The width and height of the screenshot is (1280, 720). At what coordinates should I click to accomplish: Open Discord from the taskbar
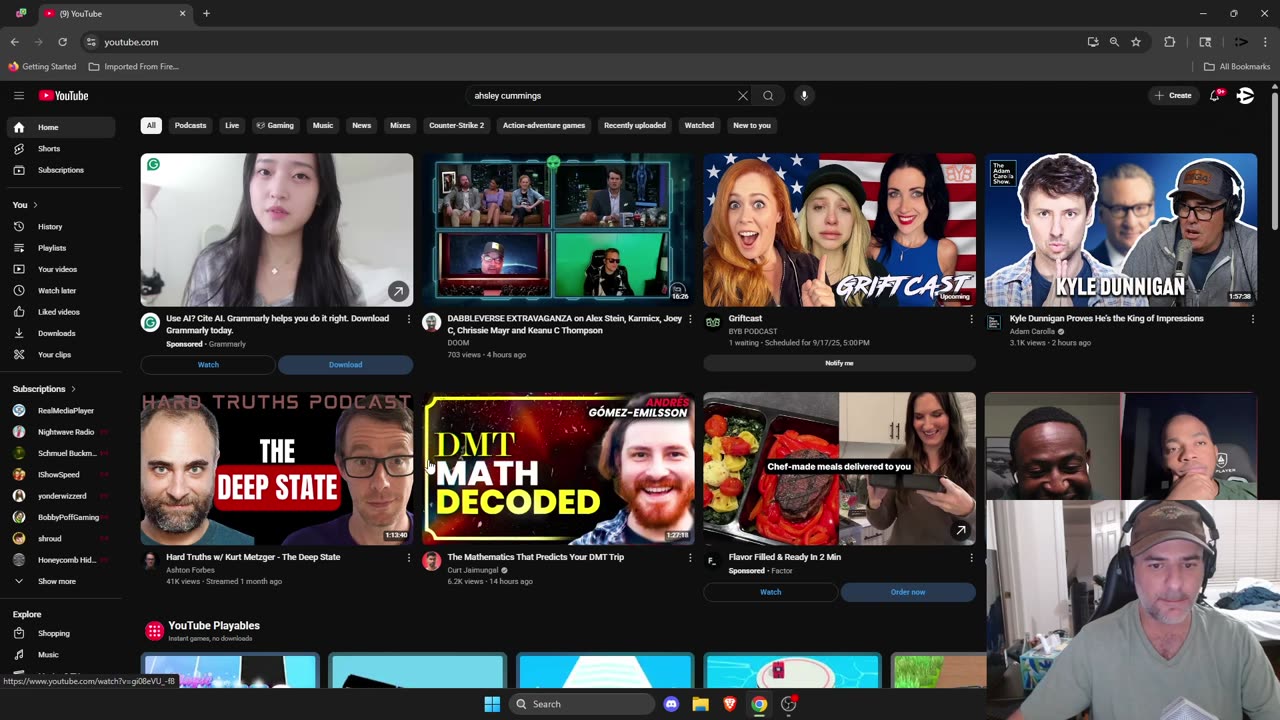coord(671,704)
